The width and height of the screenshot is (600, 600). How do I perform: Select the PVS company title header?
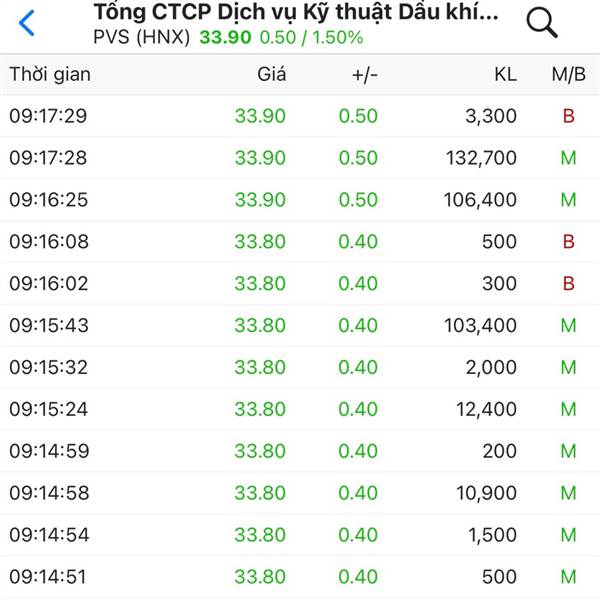(296, 12)
